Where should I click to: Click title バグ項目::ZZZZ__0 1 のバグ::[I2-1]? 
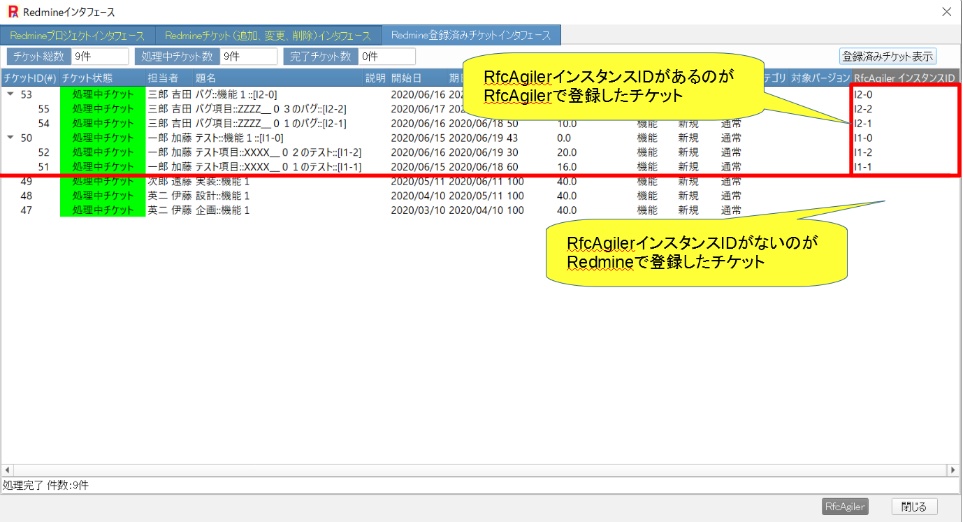pos(270,123)
